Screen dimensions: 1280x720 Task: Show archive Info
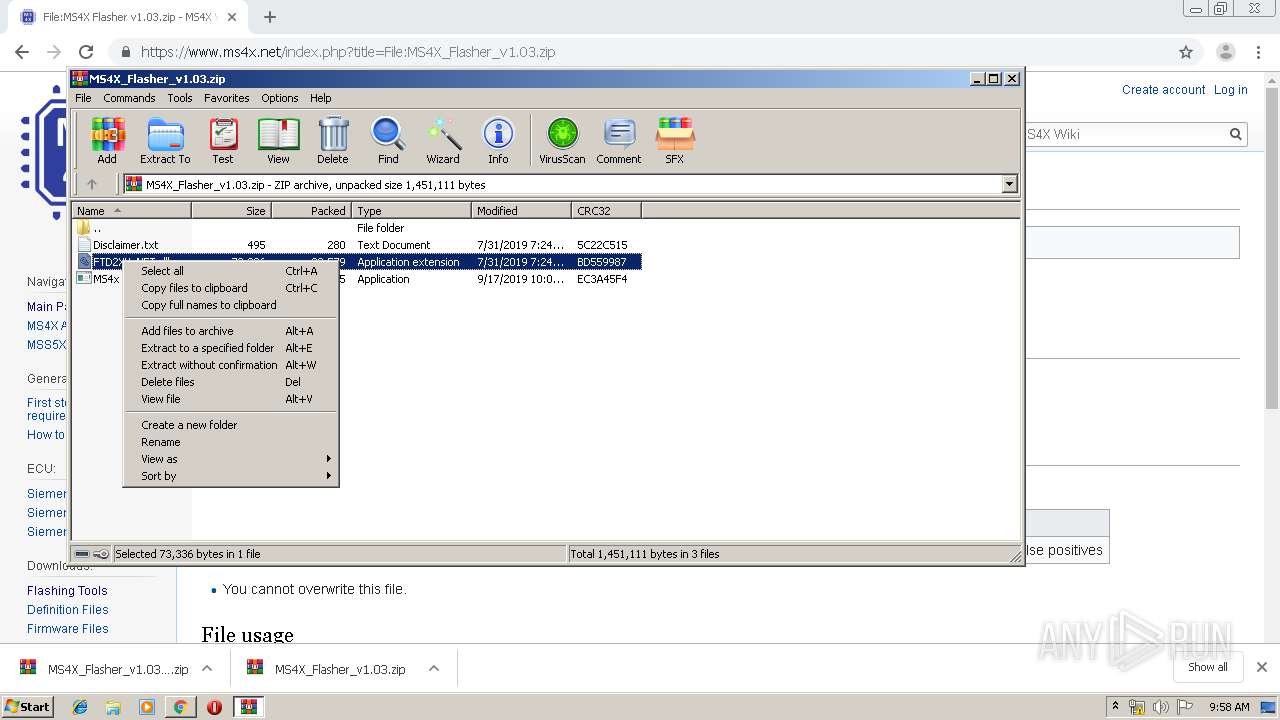pos(498,140)
